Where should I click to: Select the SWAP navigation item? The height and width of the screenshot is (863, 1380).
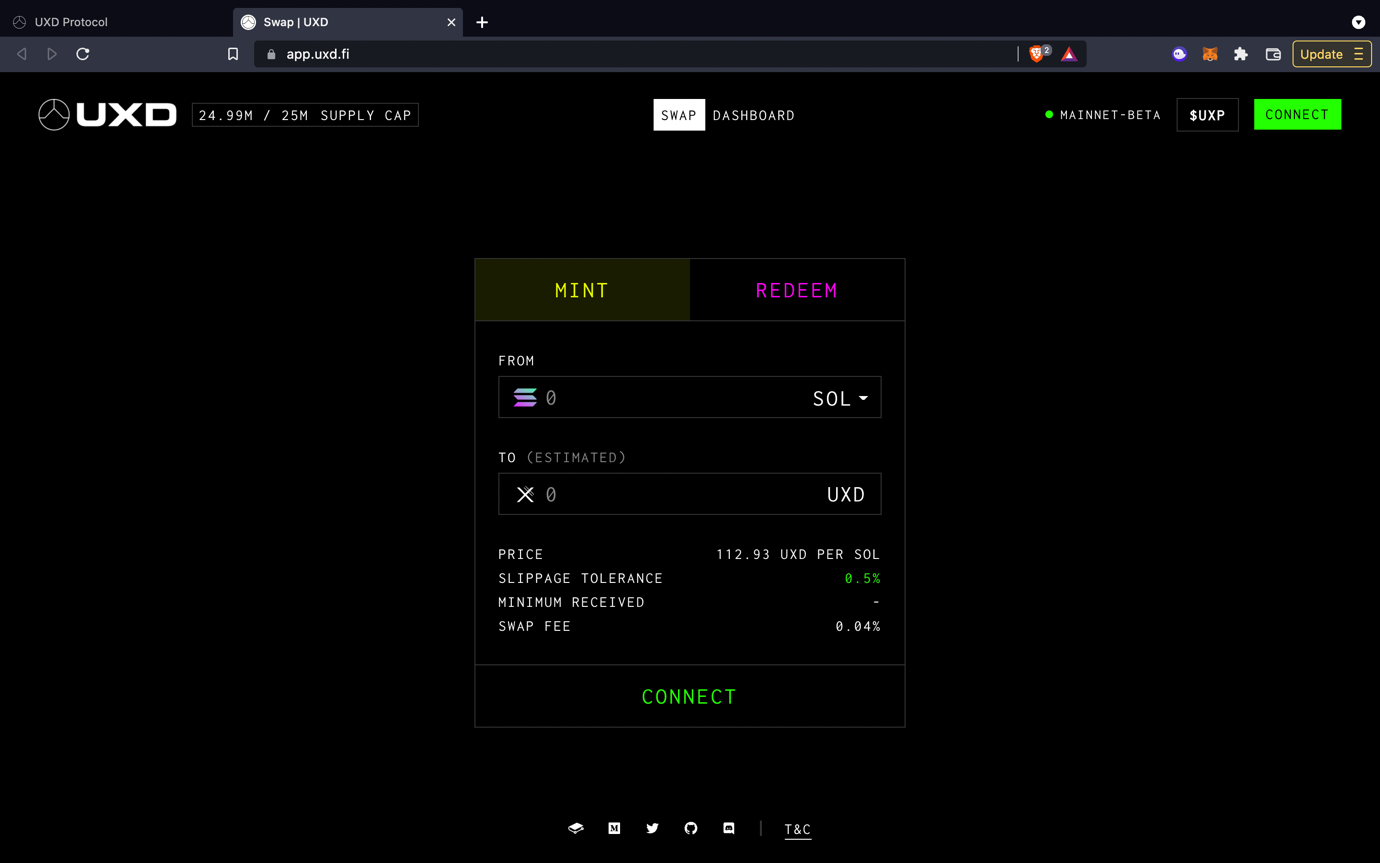(x=679, y=115)
